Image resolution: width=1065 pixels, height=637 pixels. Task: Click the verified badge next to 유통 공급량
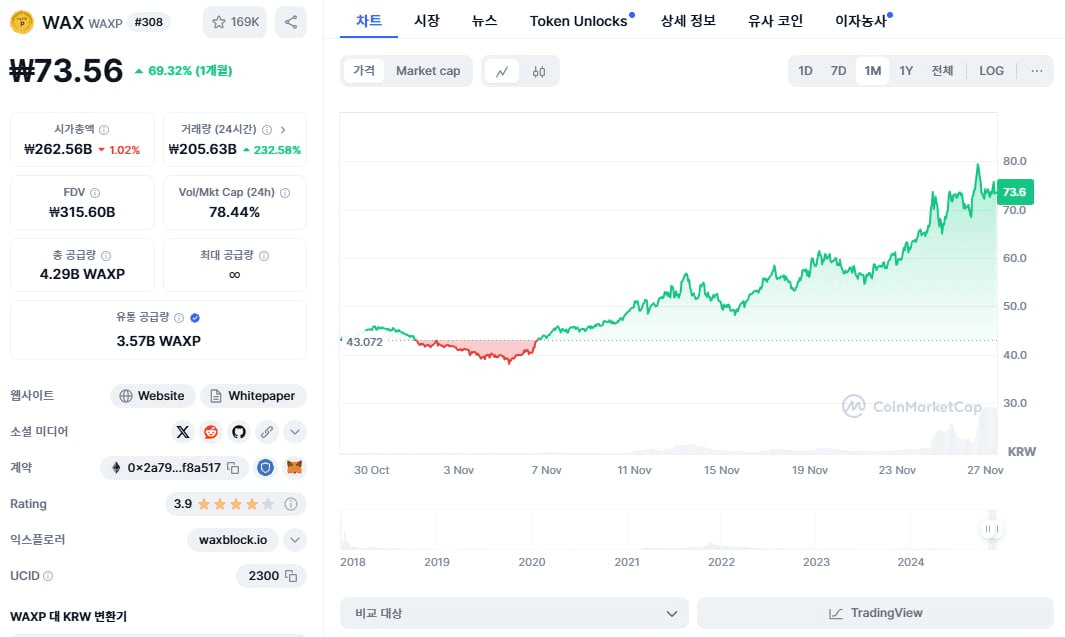pos(195,318)
